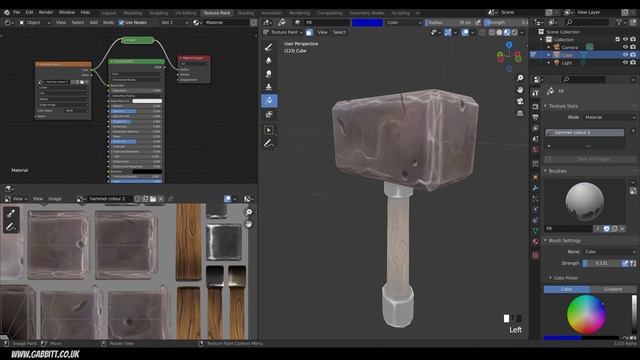Click the outliner search field

click(x=587, y=22)
